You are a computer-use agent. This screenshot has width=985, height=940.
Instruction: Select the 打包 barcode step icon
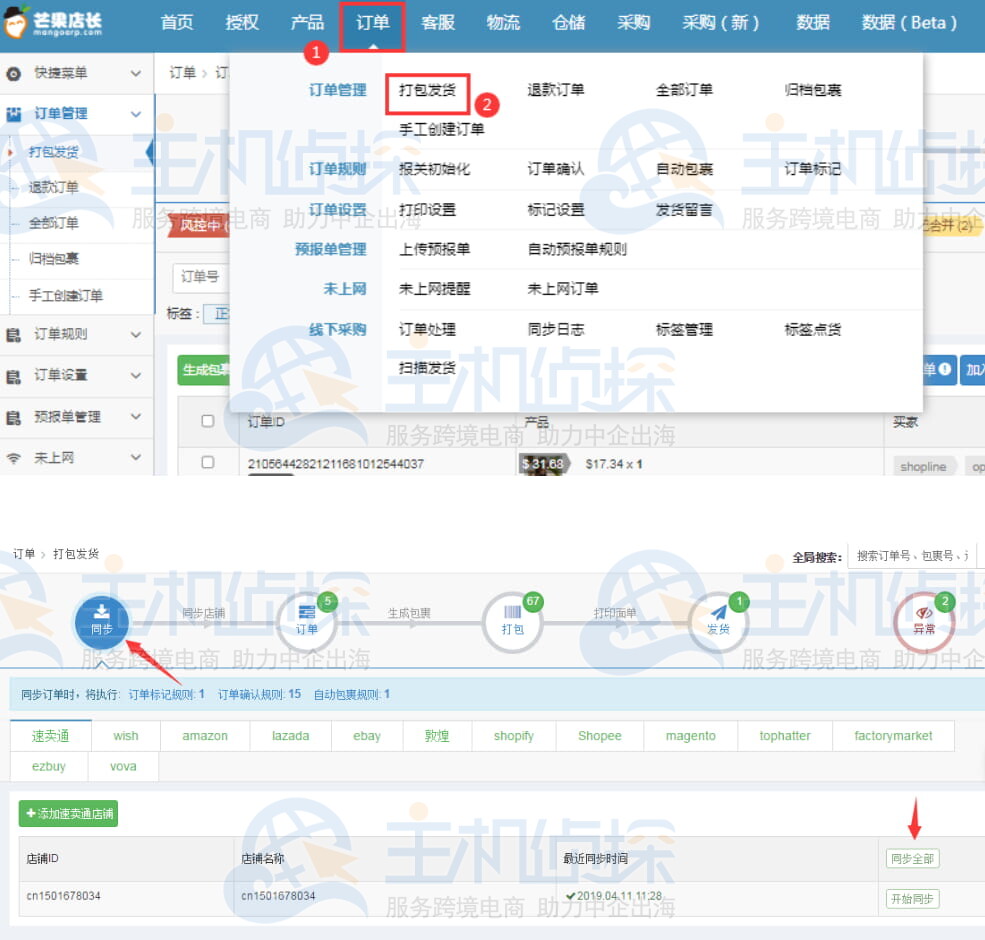[512, 620]
